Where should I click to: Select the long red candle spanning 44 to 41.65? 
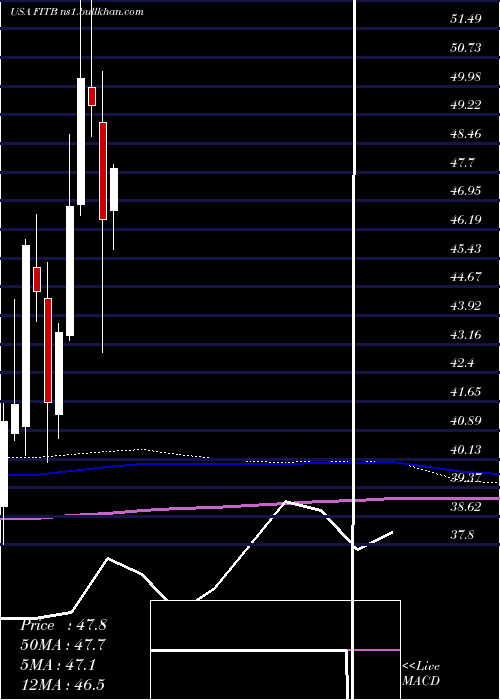click(x=48, y=350)
